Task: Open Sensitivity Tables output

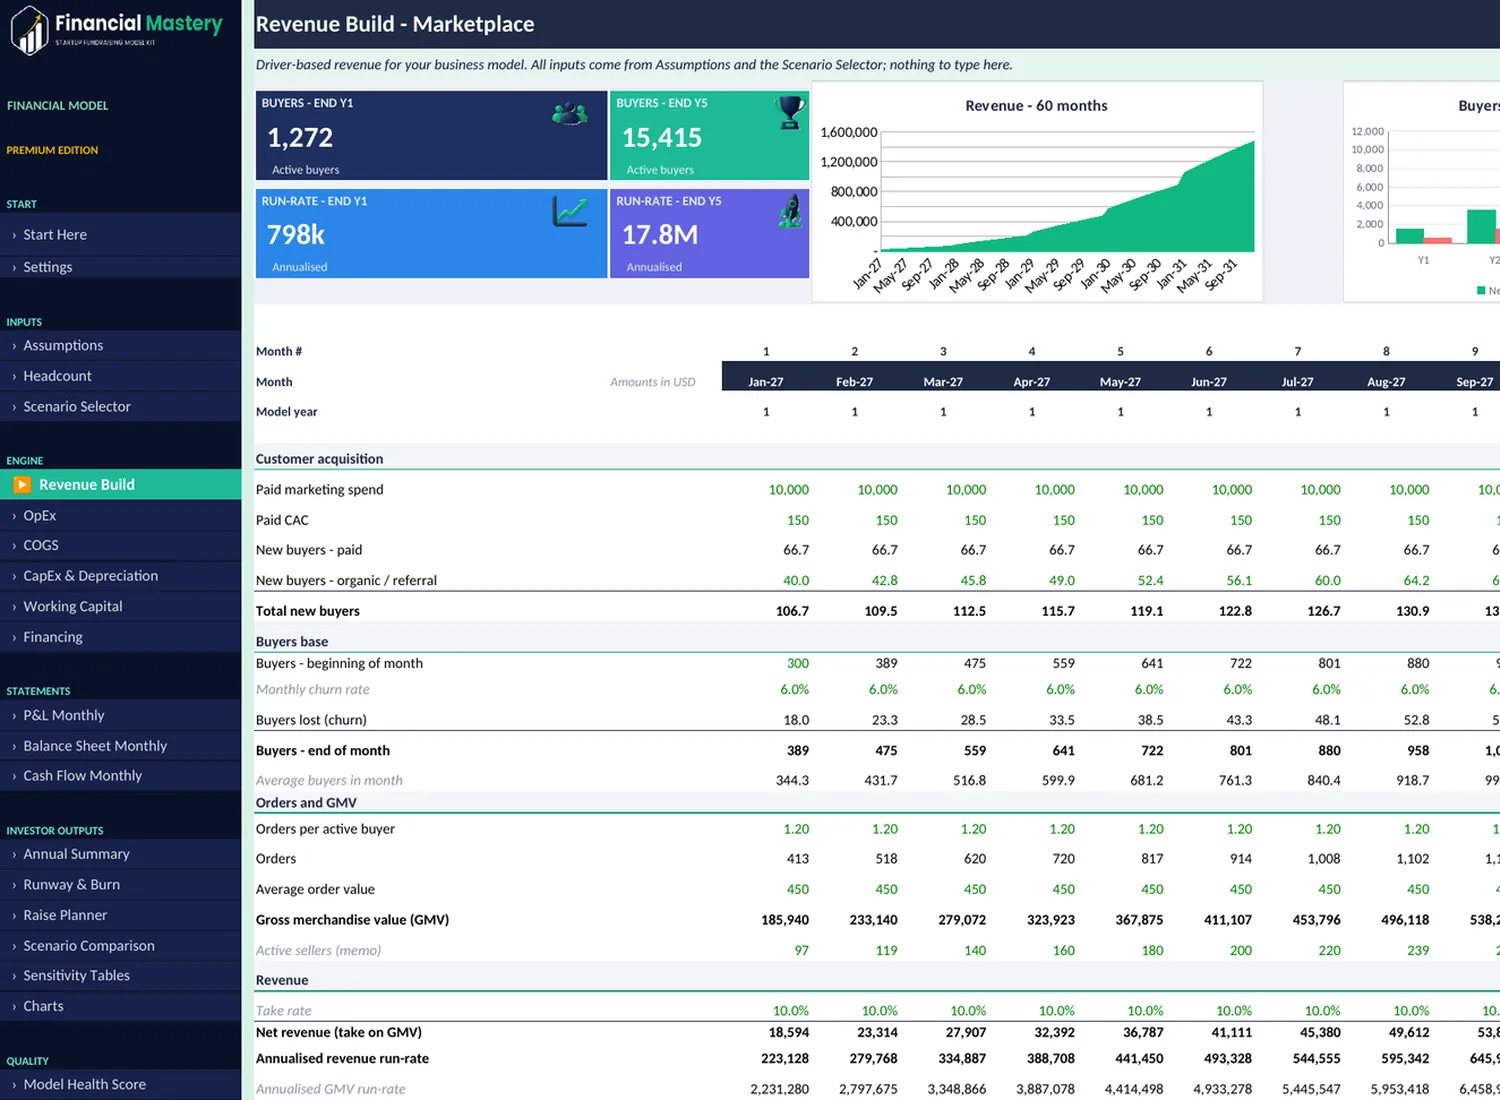Action: pyautogui.click(x=121, y=976)
